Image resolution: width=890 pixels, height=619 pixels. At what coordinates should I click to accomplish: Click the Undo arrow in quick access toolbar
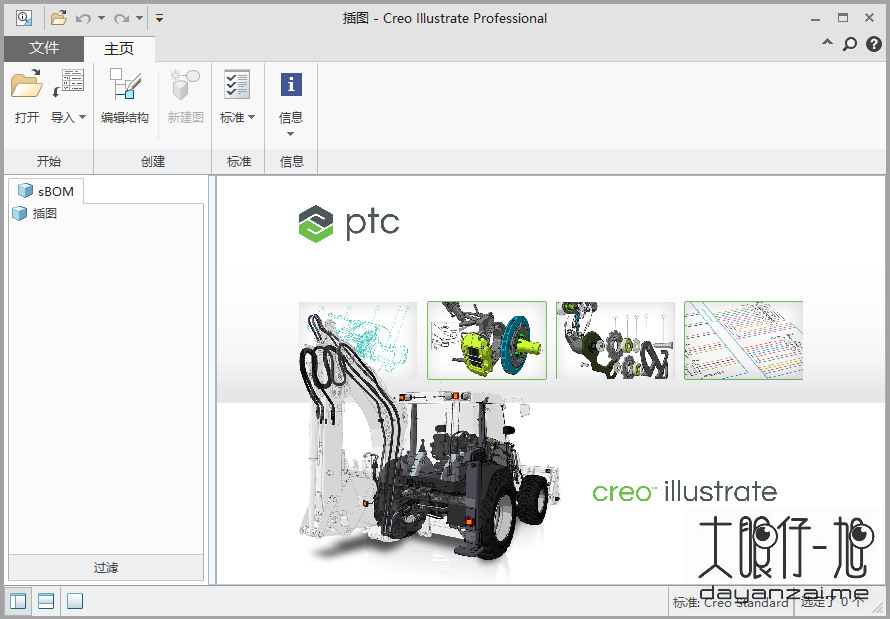83,18
